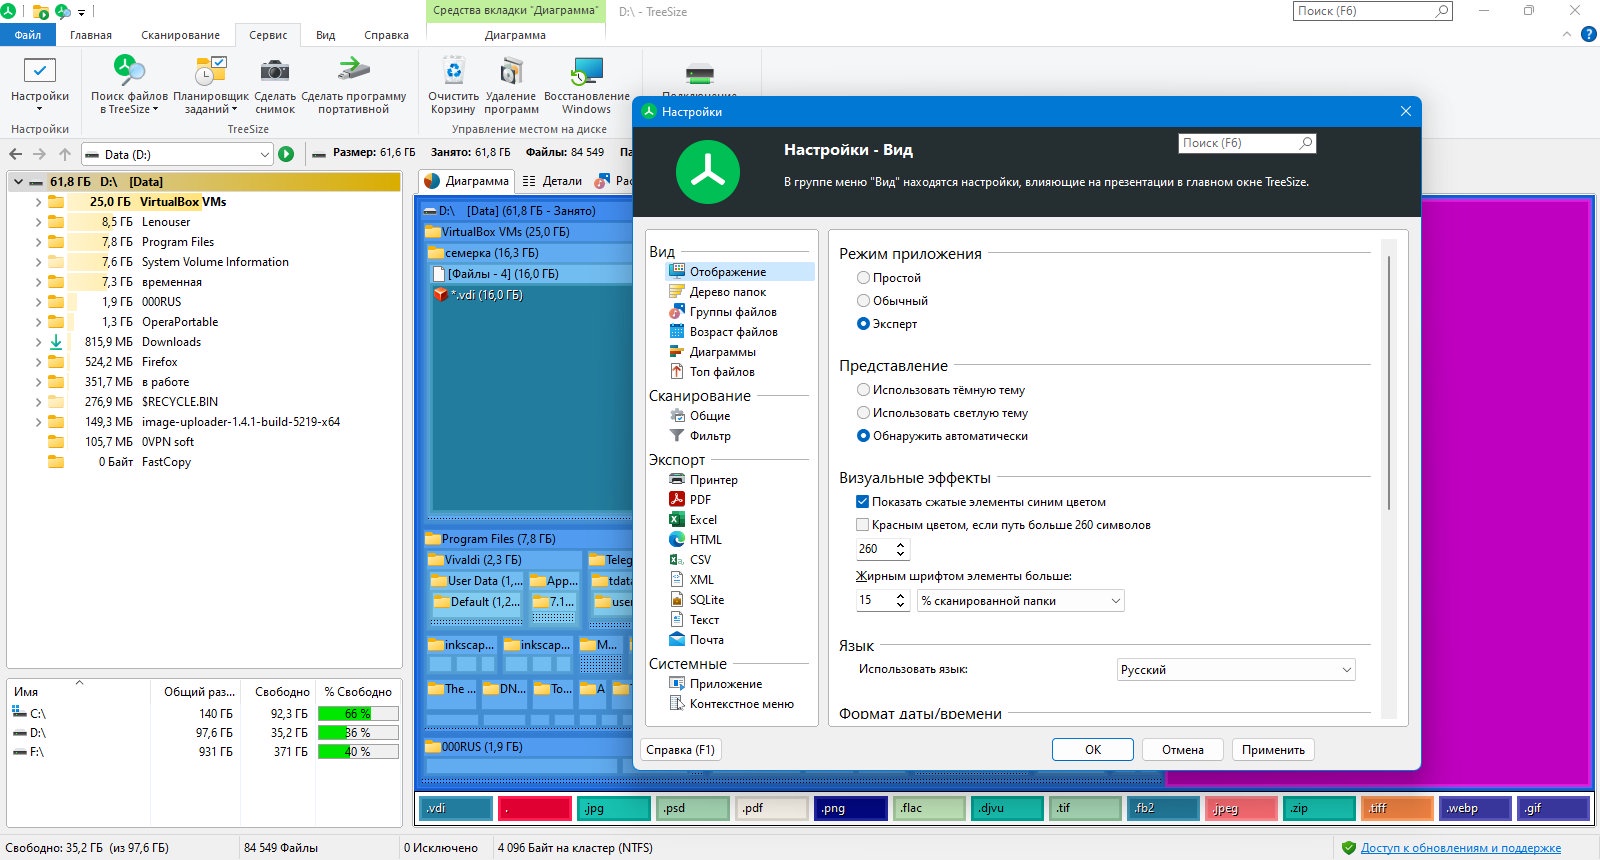Image resolution: width=1600 pixels, height=860 pixels.
Task: Click the .vdi color legend swatch
Action: pyautogui.click(x=455, y=808)
